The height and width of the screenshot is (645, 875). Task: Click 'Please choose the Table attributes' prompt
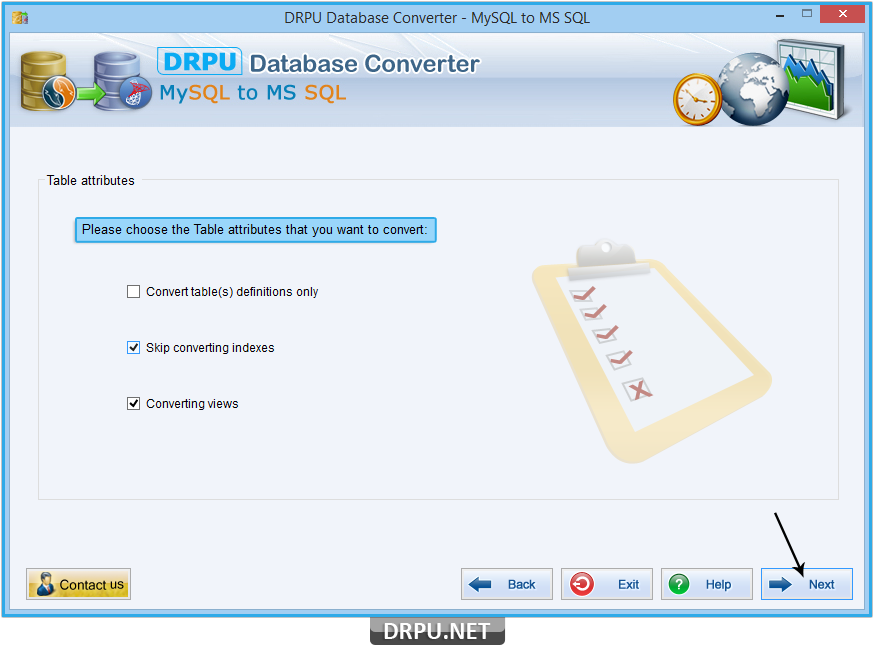(x=256, y=230)
